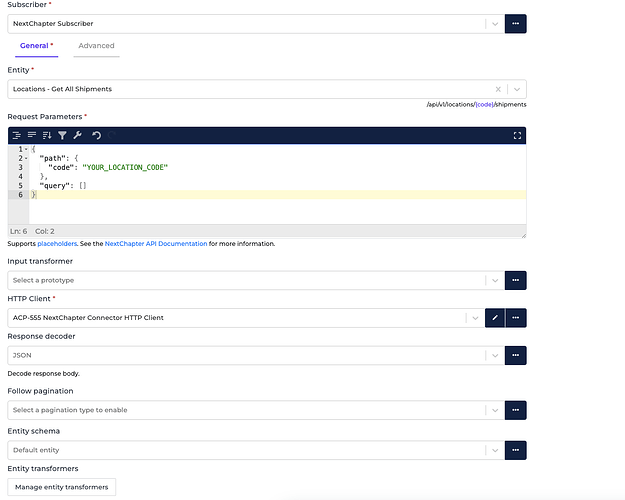
Task: Clear the Entity selection with the X
Action: tap(498, 89)
